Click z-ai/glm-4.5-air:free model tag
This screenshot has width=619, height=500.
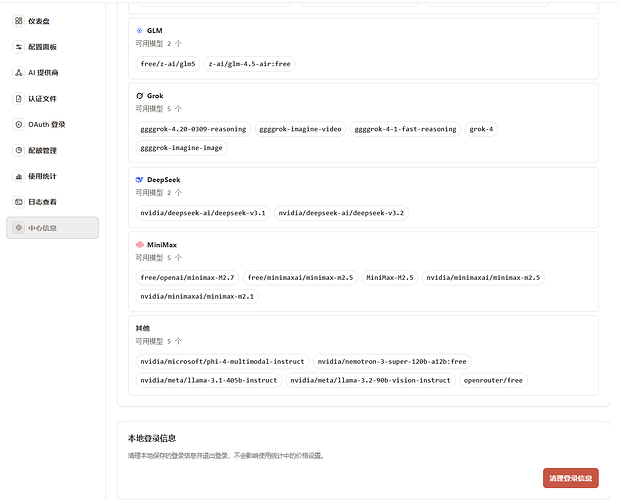tap(249, 64)
